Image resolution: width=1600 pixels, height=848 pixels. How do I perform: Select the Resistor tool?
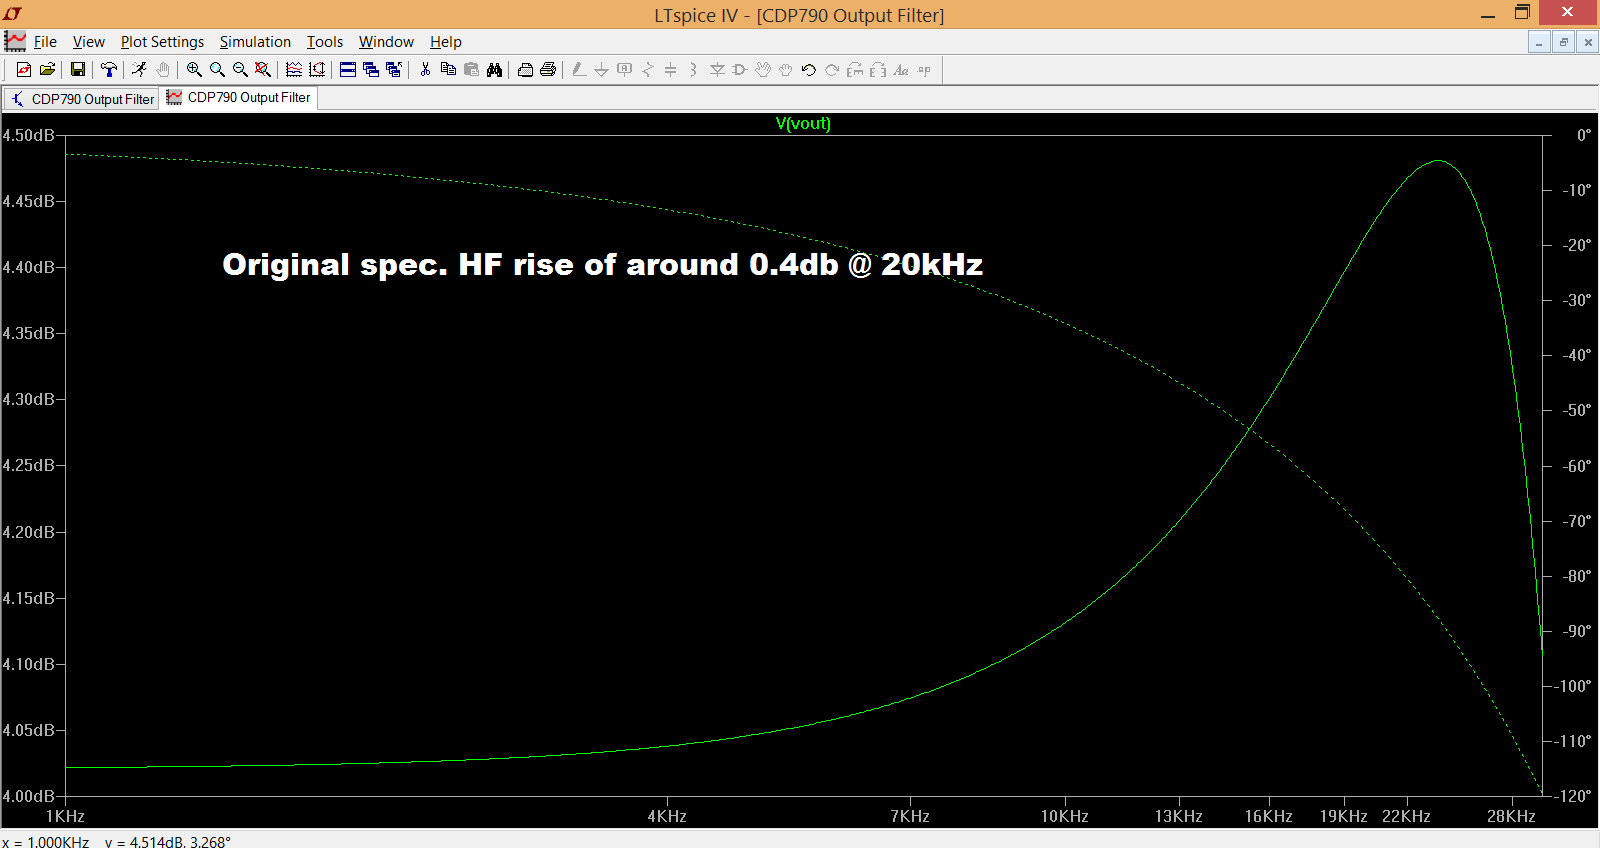point(648,69)
